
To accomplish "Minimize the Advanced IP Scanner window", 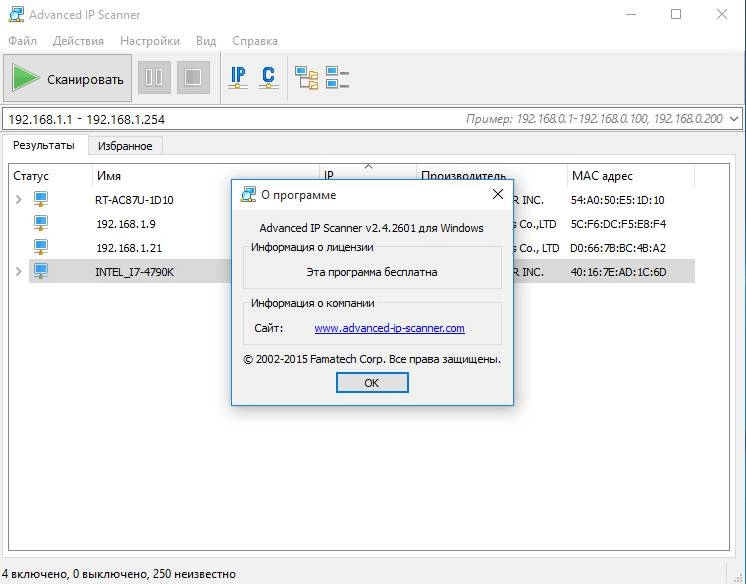I will (x=631, y=14).
